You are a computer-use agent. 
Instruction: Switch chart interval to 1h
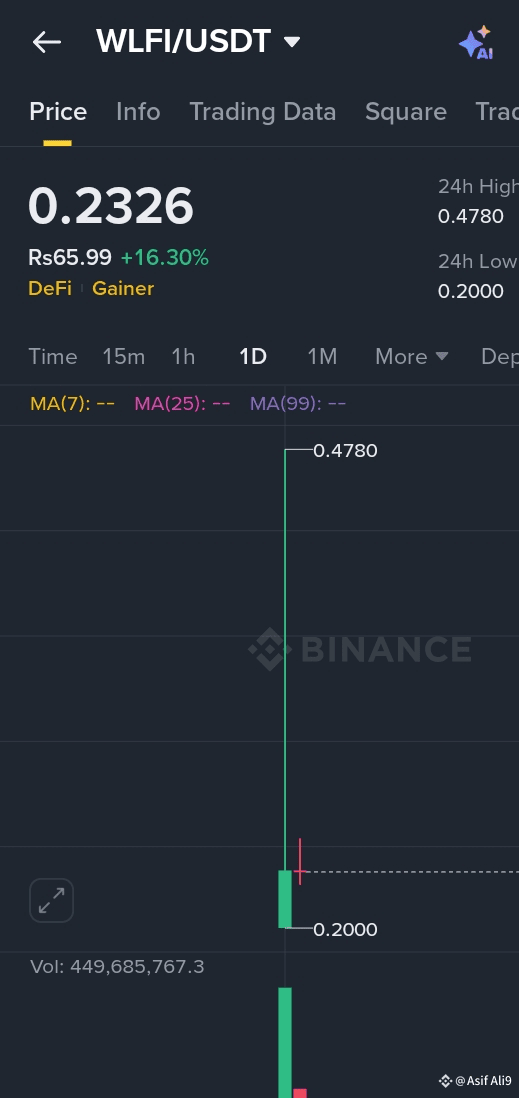pos(184,356)
